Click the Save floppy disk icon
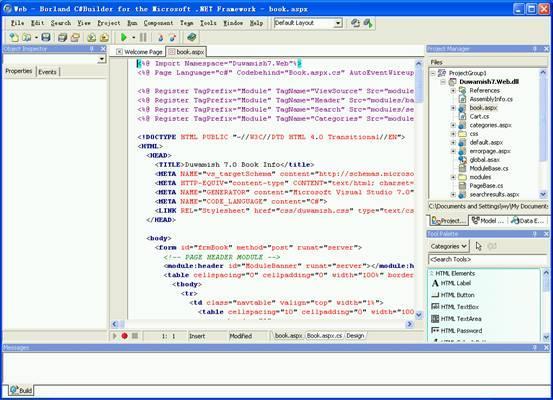This screenshot has height=400, width=553. point(46,37)
